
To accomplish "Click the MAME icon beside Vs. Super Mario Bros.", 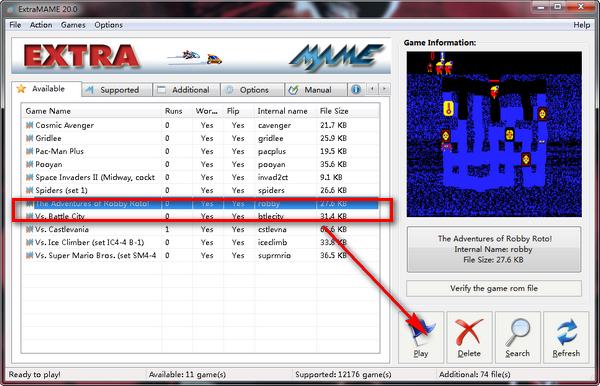I will [29, 255].
